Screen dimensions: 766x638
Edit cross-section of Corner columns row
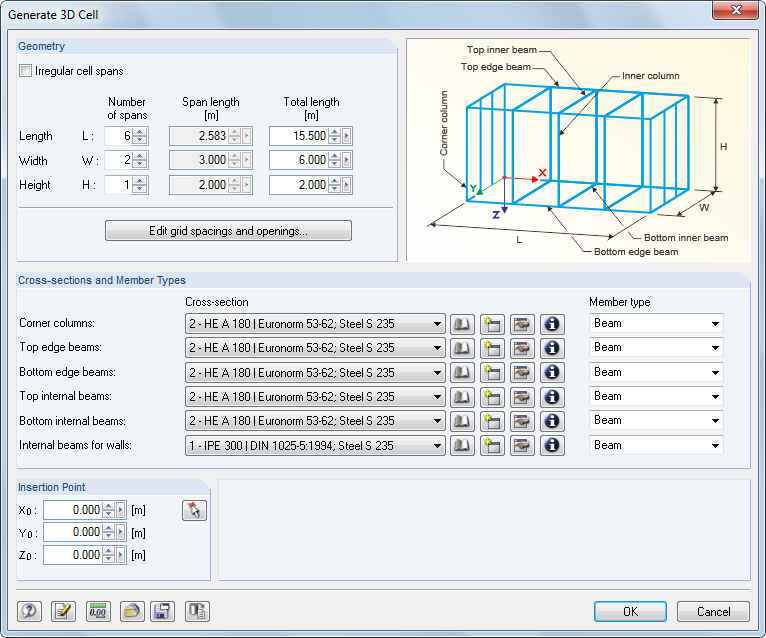(522, 324)
